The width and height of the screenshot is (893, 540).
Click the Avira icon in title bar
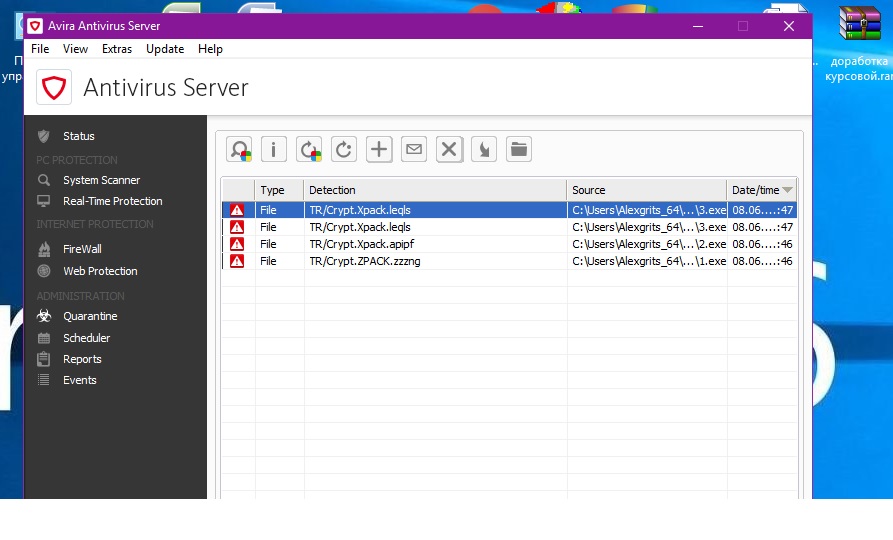coord(35,26)
